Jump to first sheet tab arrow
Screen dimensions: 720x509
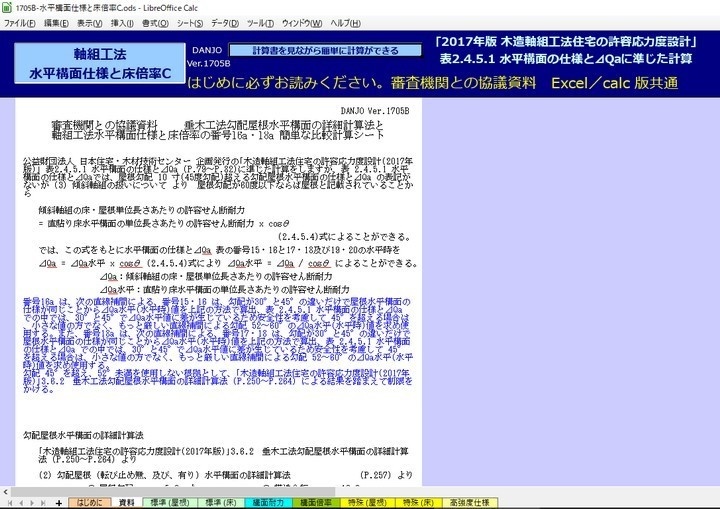(10, 503)
